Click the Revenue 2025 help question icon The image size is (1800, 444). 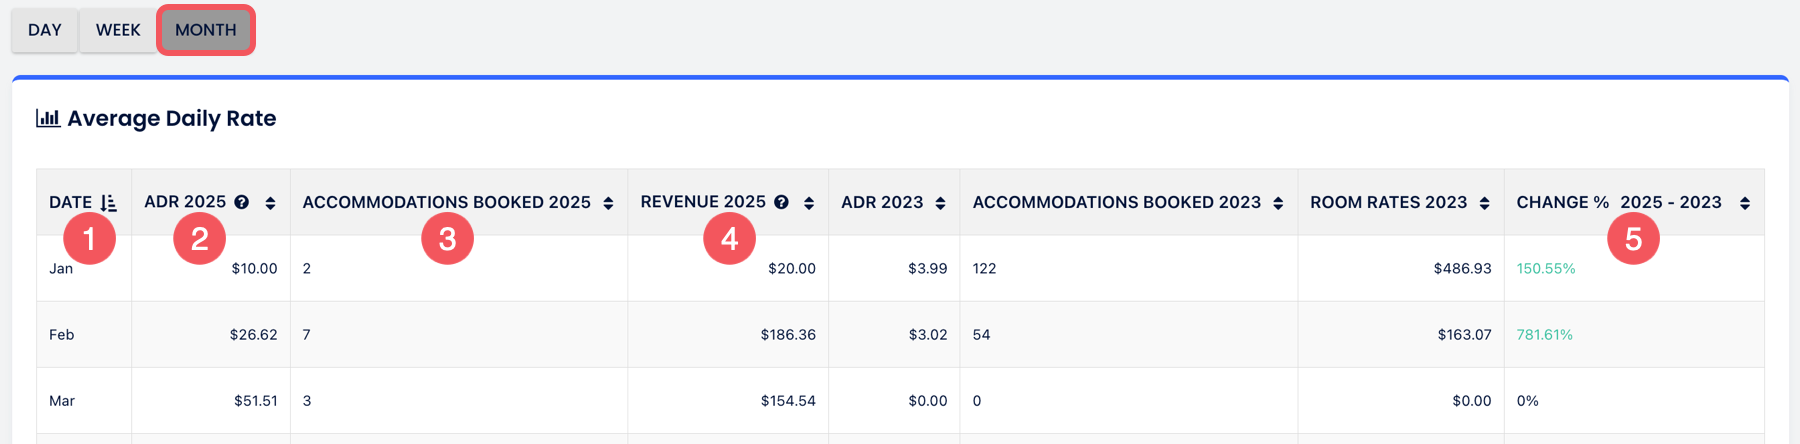[782, 202]
